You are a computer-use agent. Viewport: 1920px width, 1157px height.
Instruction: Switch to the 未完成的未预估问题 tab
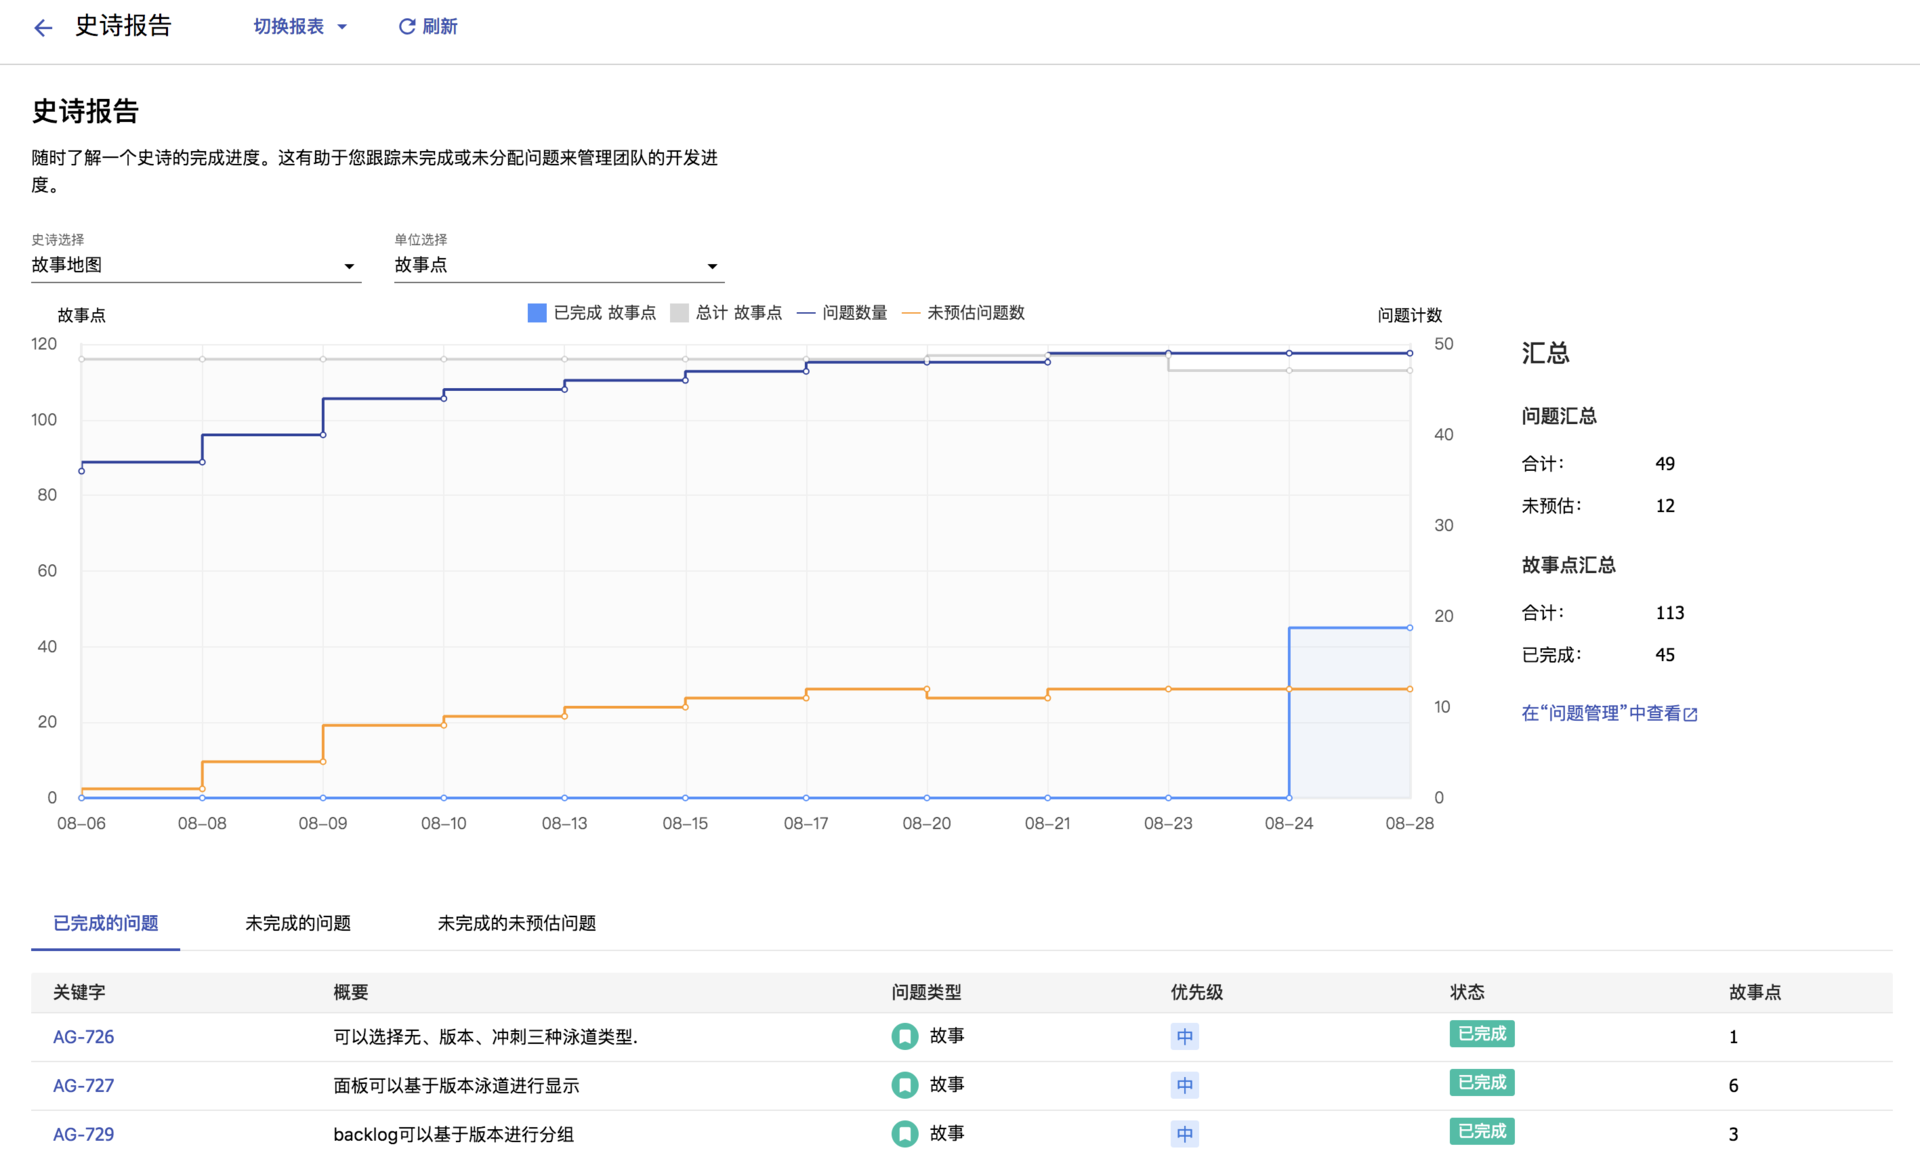pos(517,923)
